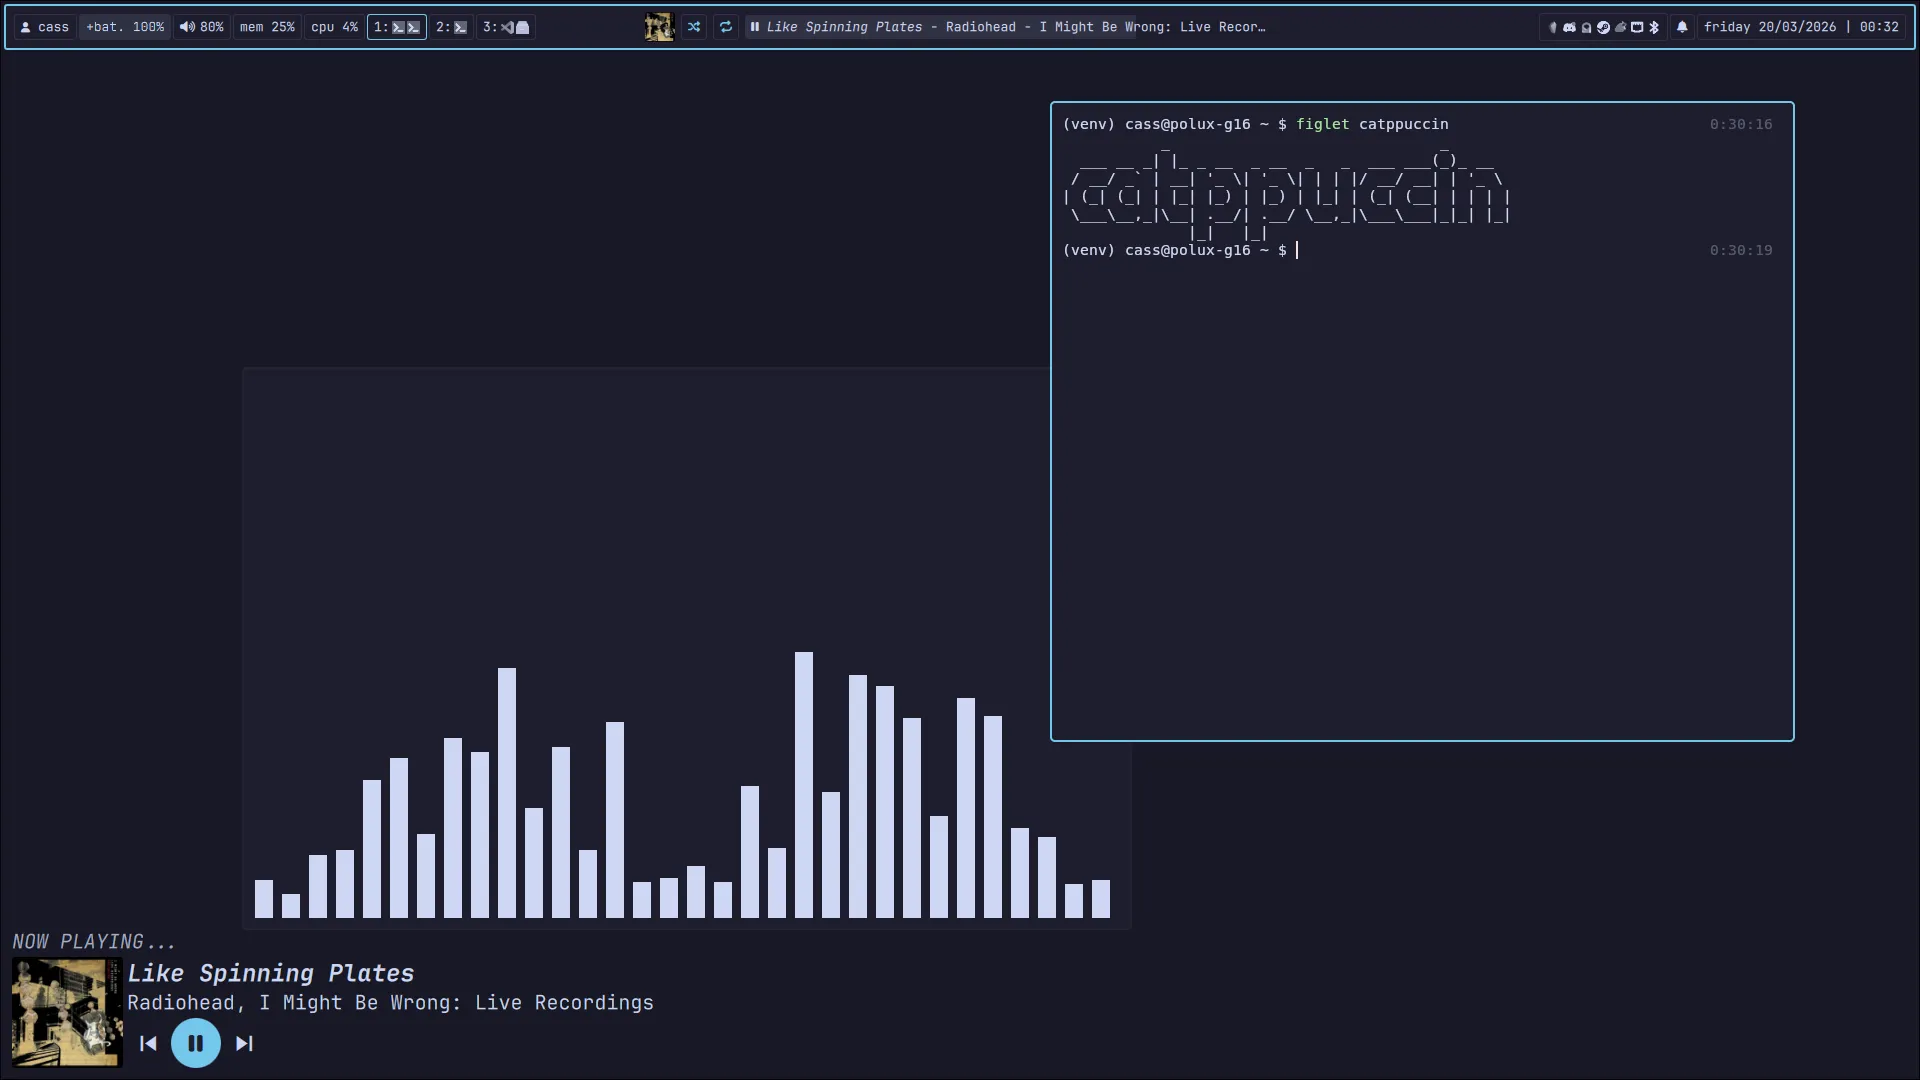The image size is (1920, 1080).
Task: Skip to the next track
Action: click(244, 1043)
